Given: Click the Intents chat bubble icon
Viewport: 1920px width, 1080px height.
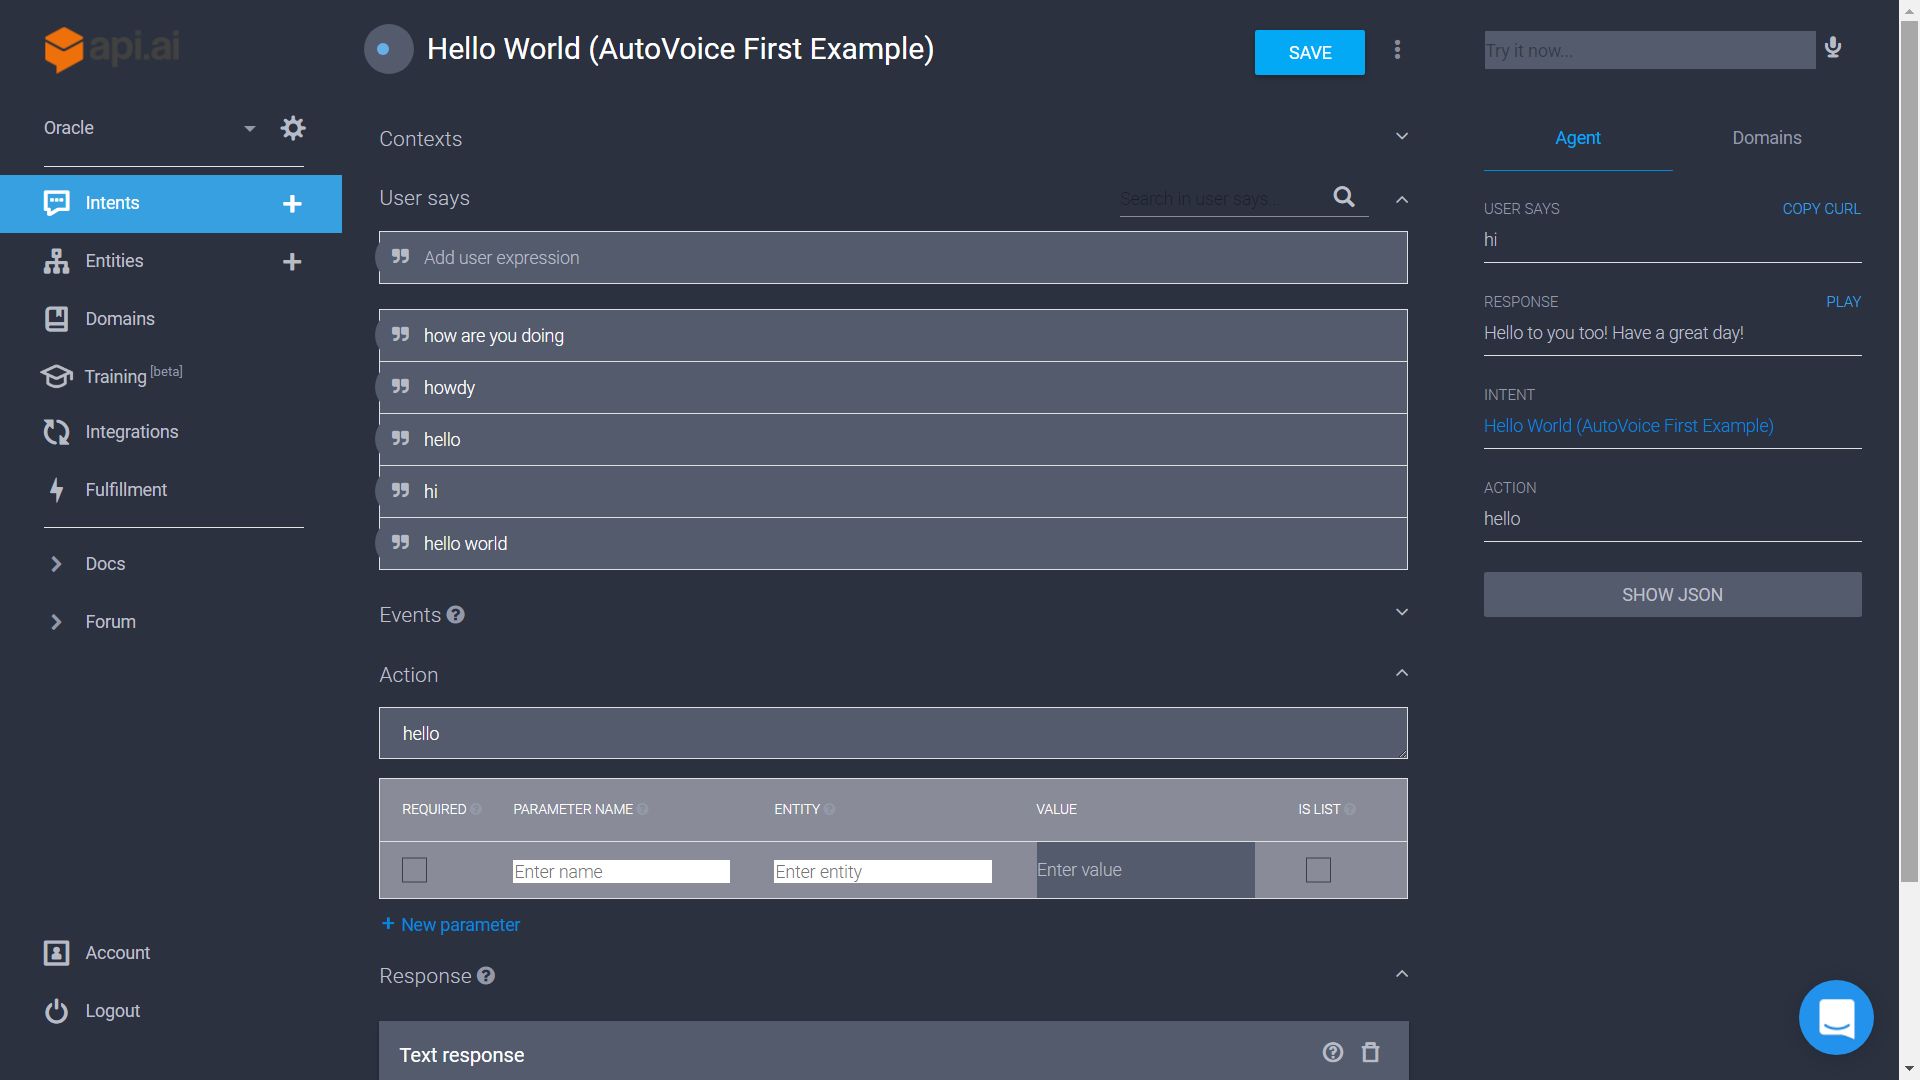Looking at the screenshot, I should click(57, 203).
